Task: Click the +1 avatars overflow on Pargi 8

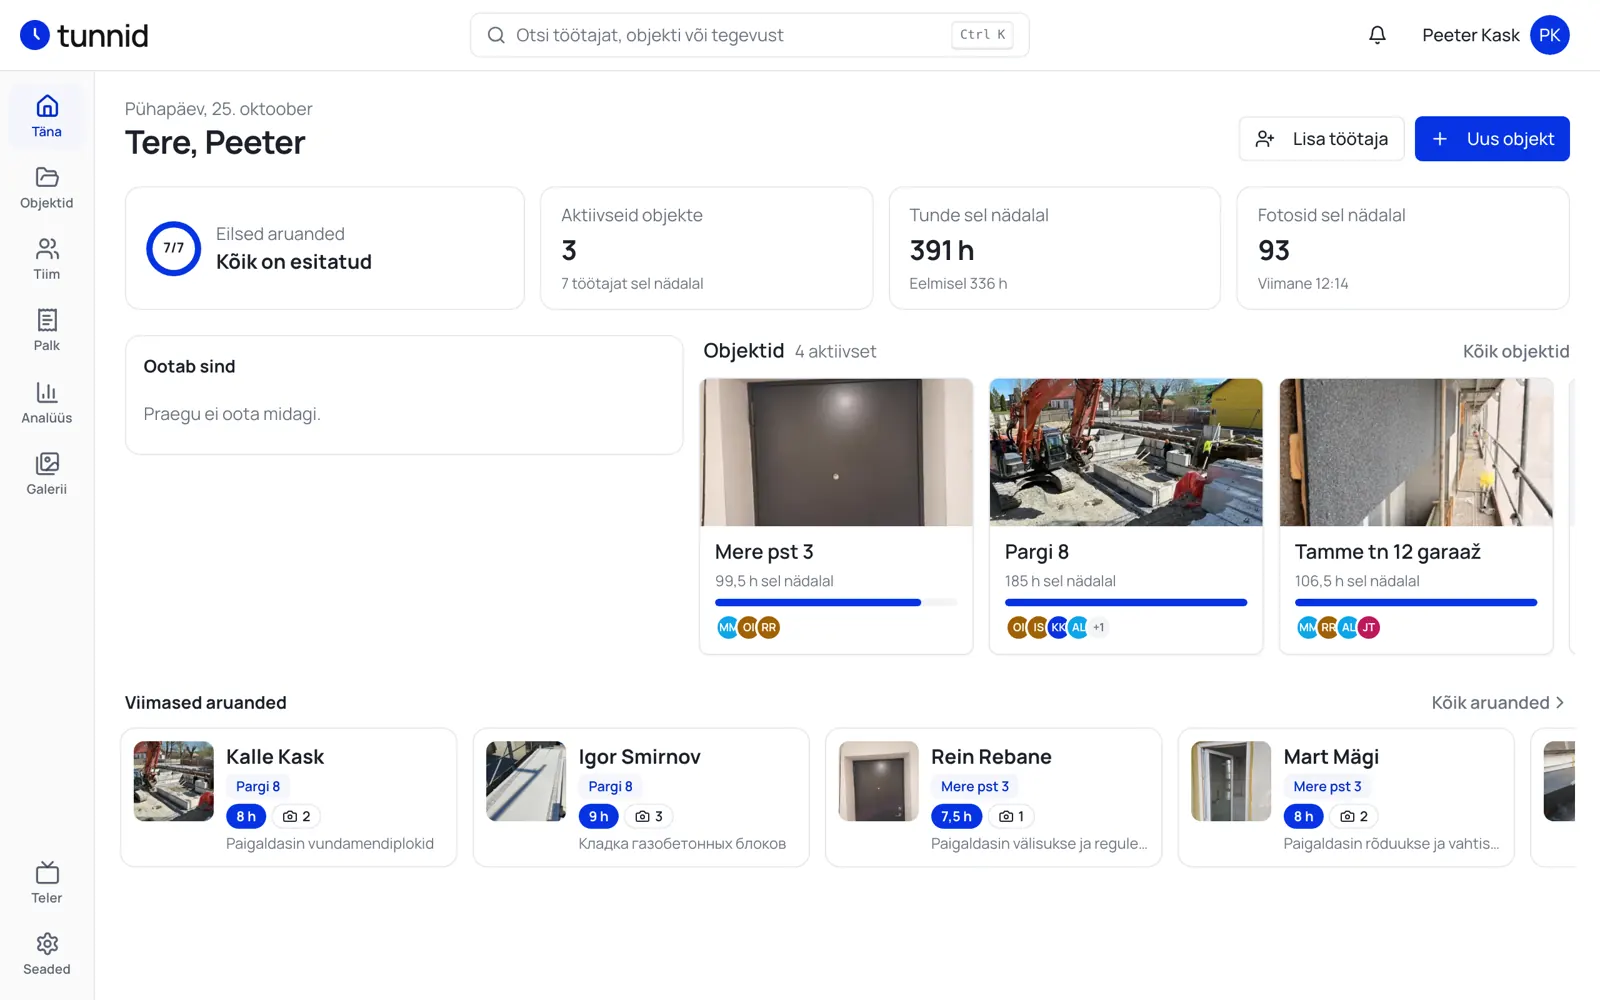Action: click(1099, 628)
